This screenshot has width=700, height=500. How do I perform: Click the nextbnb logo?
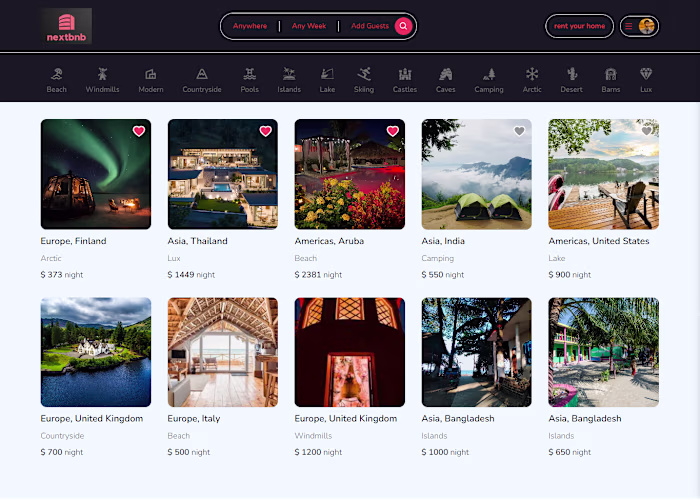66,26
